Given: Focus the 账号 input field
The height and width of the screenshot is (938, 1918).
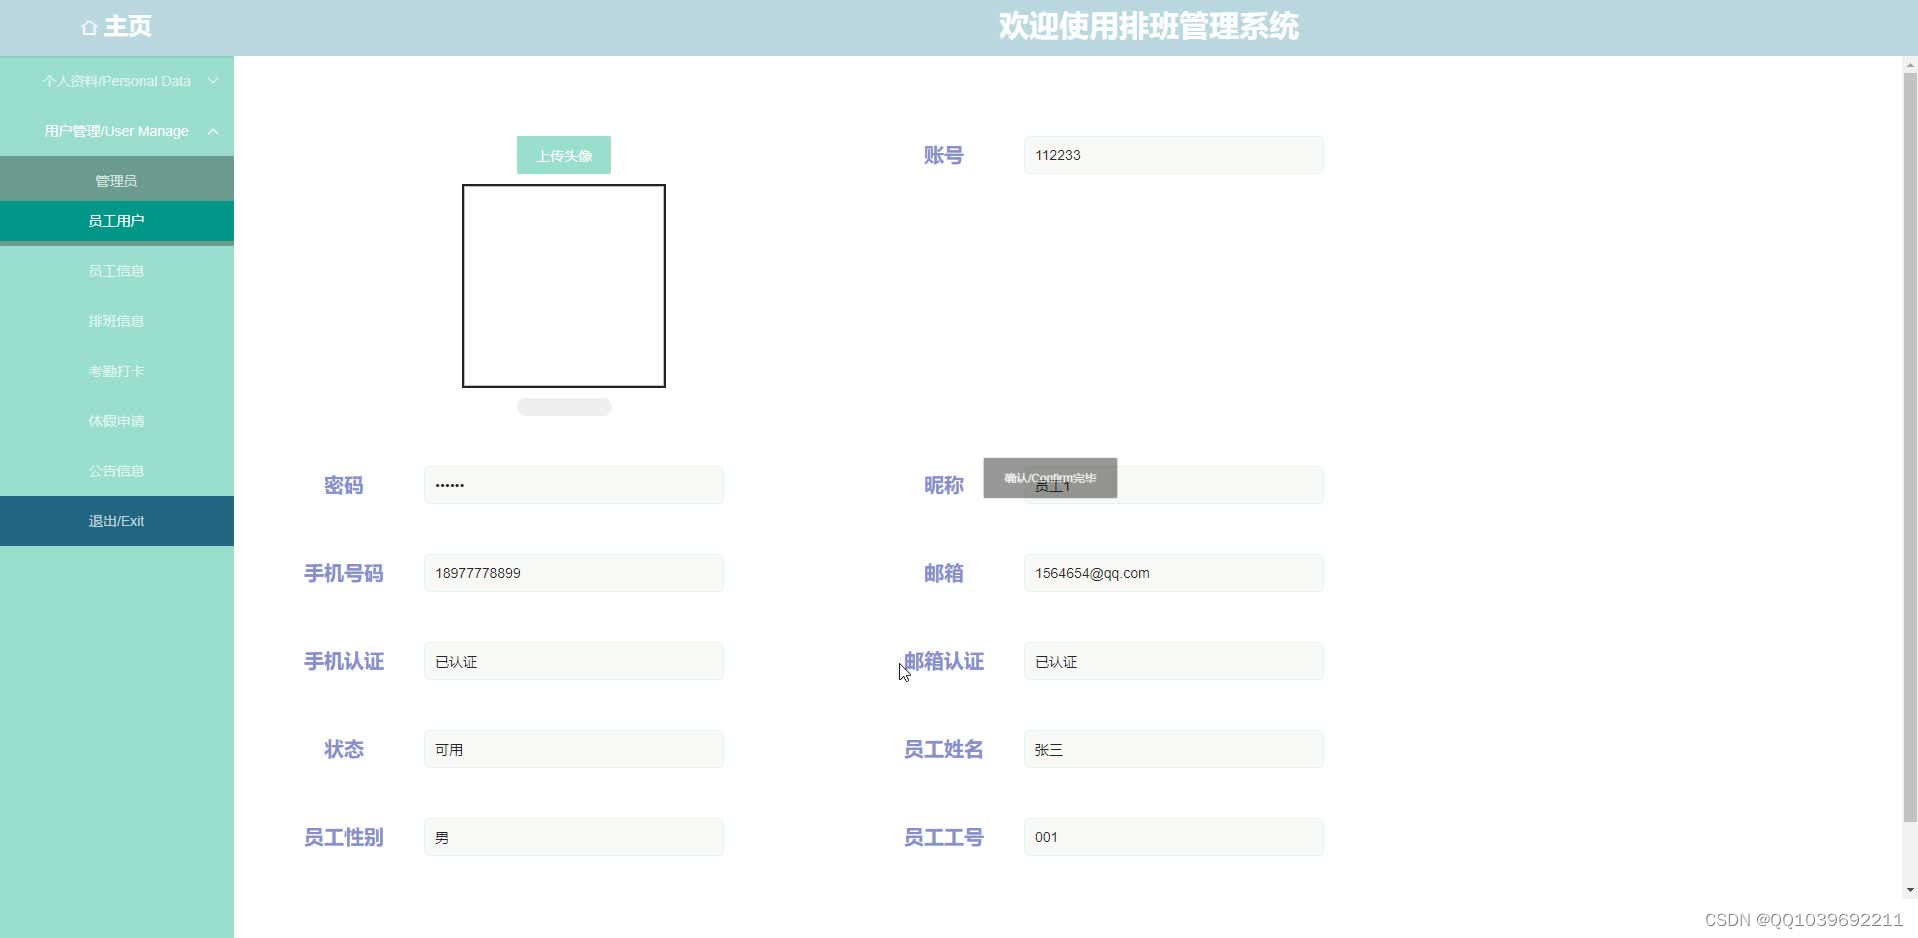Looking at the screenshot, I should 1174,155.
